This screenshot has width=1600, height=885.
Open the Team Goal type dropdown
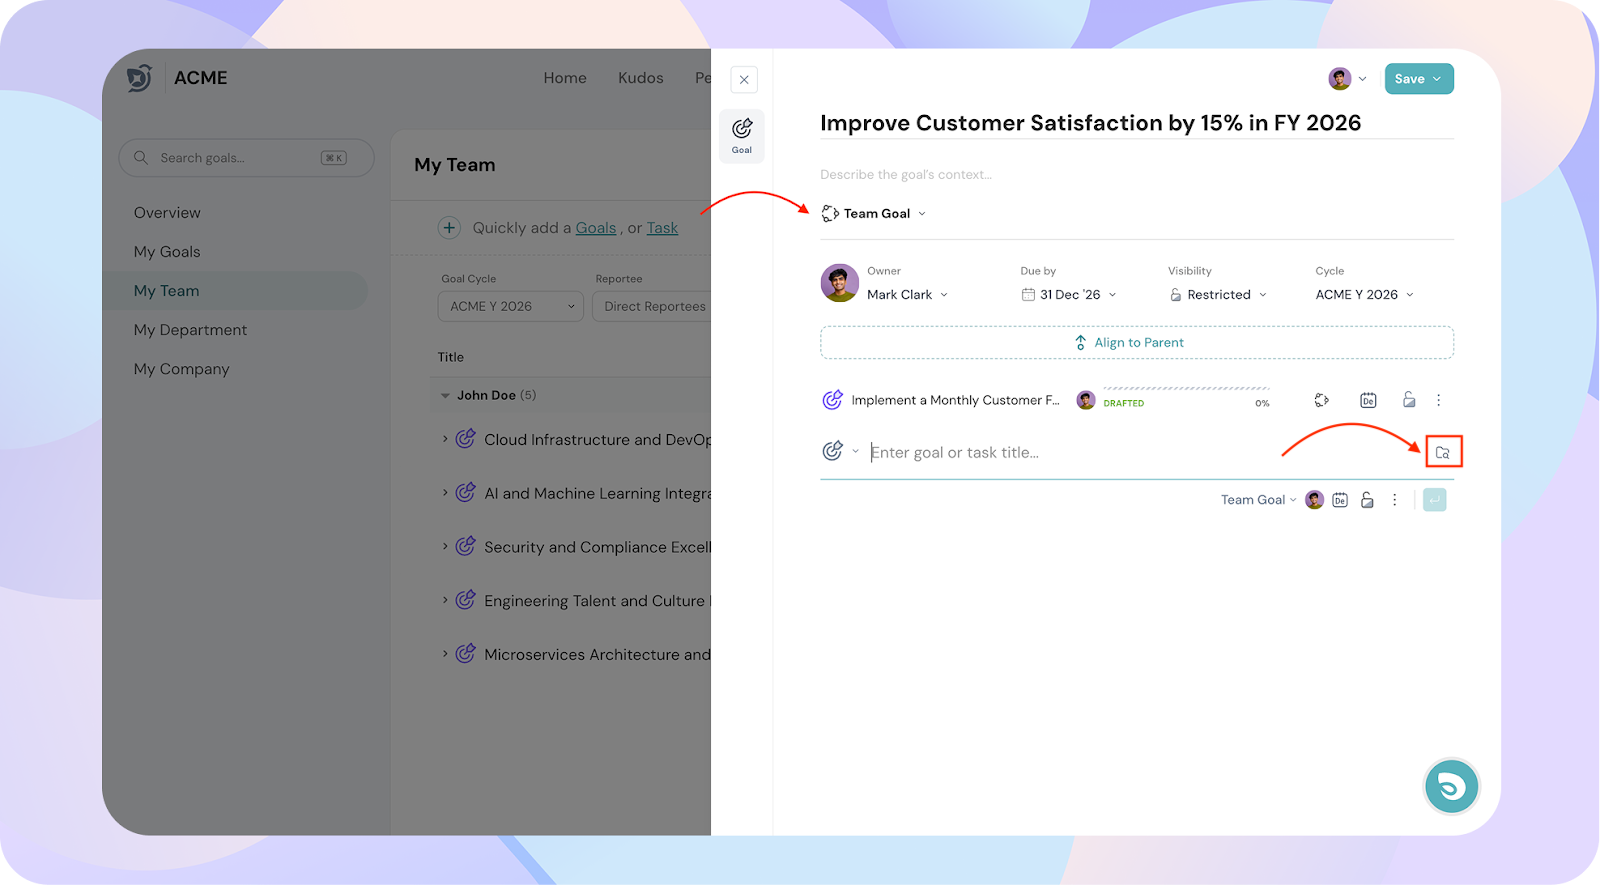coord(875,213)
